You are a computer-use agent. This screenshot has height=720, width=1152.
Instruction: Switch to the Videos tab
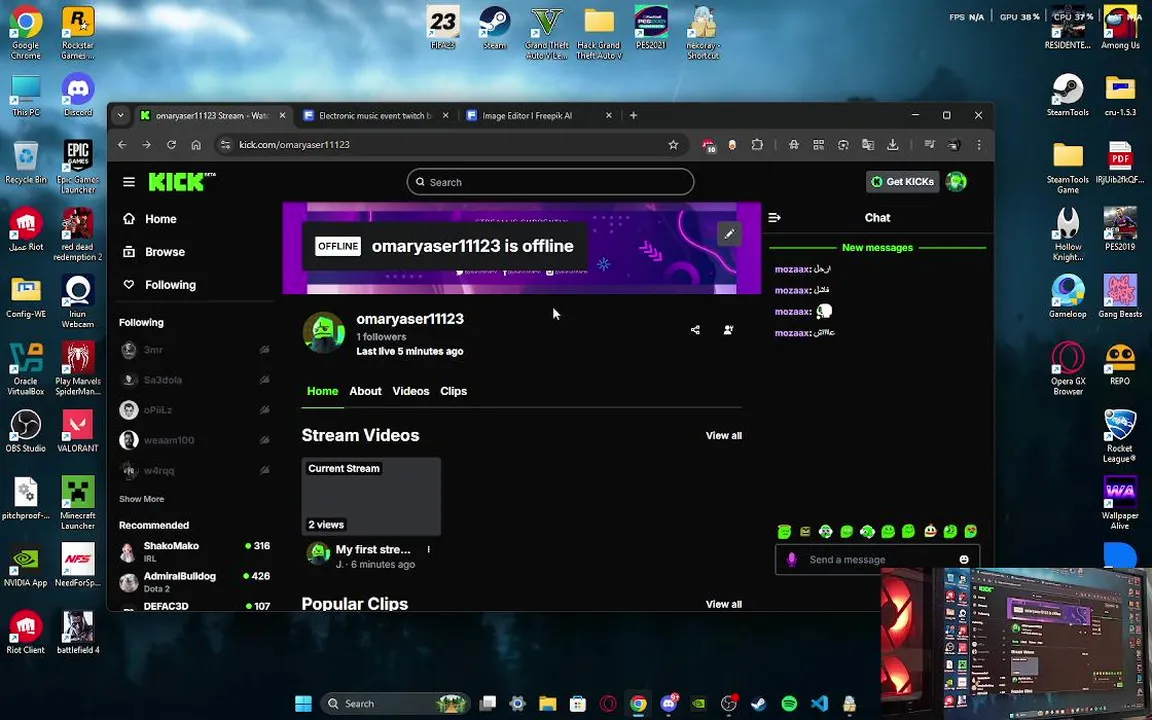click(x=411, y=391)
